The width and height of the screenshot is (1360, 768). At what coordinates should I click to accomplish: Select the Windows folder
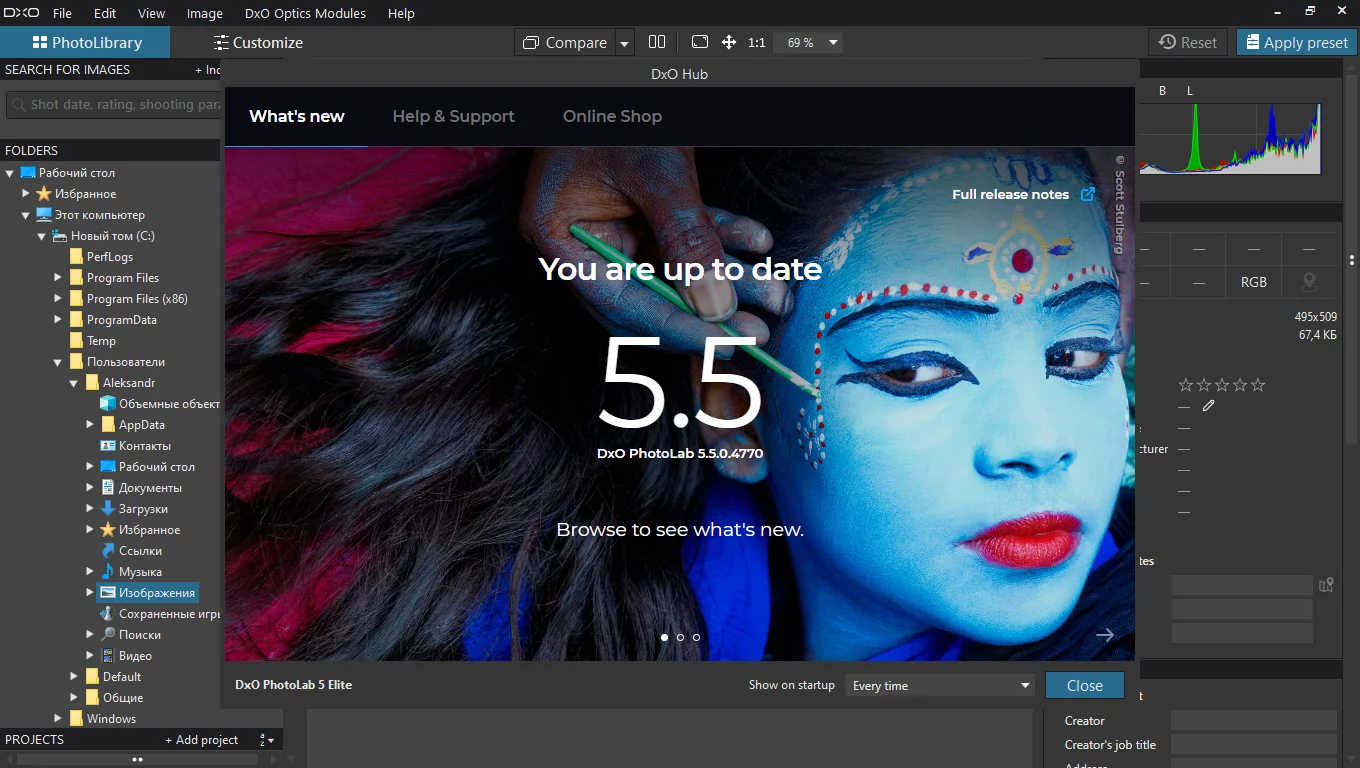pos(111,719)
